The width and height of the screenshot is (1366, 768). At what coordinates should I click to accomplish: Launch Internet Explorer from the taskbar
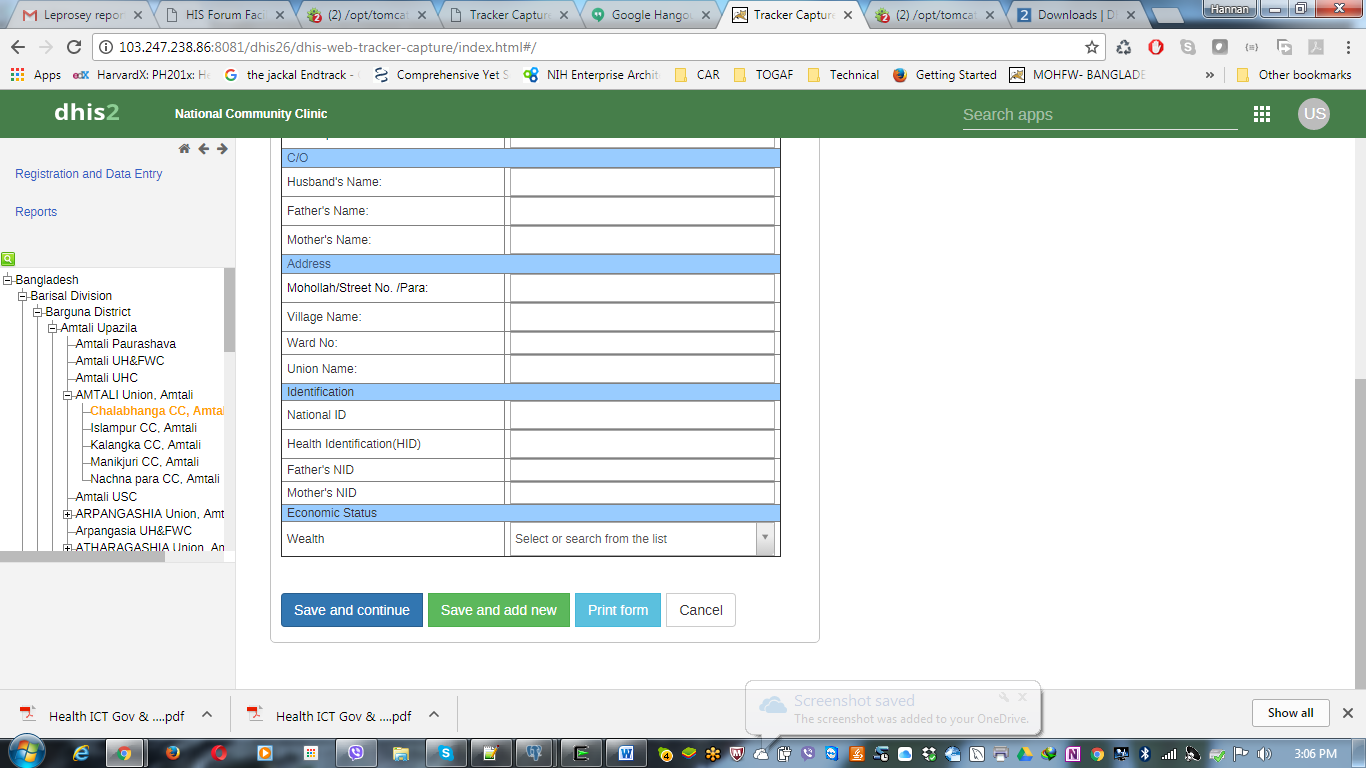pyautogui.click(x=81, y=753)
